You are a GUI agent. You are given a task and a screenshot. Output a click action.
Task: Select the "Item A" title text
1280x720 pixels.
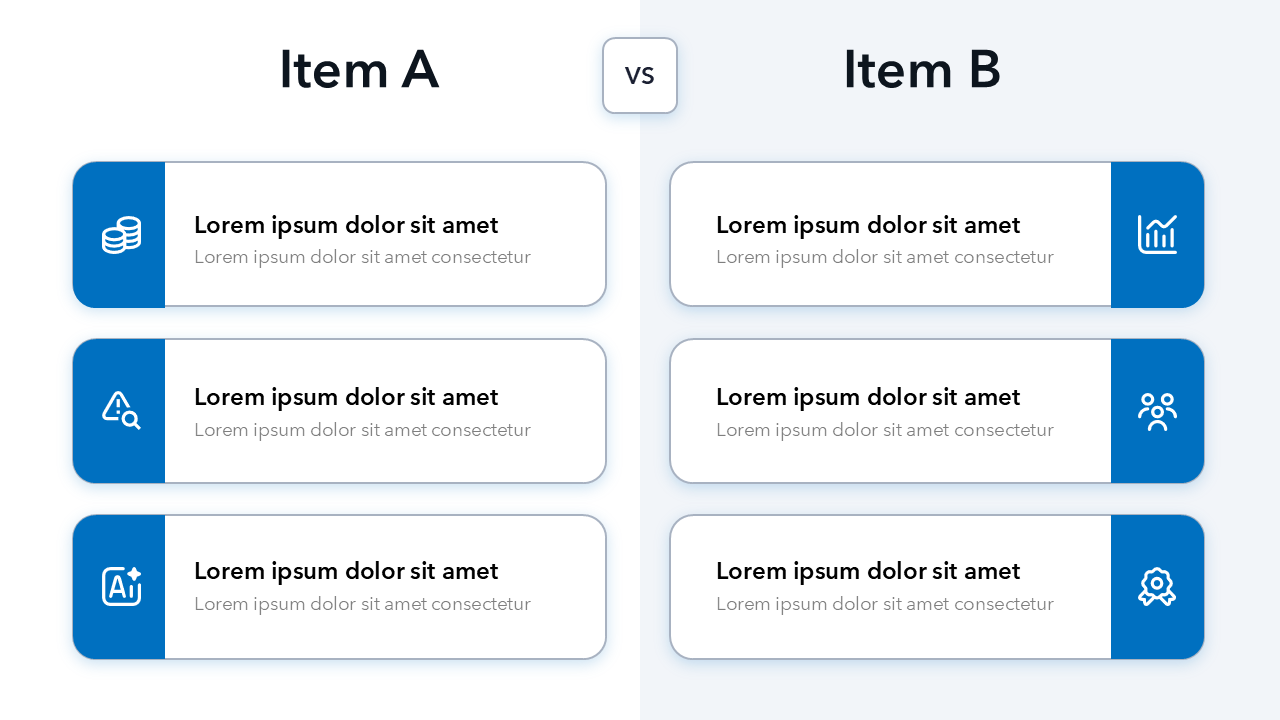click(x=359, y=70)
